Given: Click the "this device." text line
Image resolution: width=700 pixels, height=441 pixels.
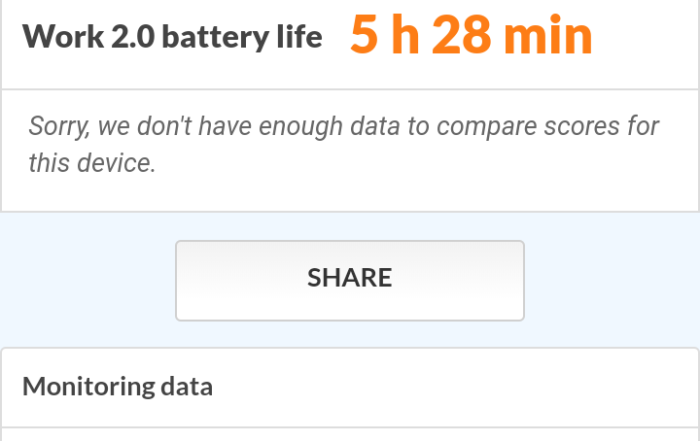Looking at the screenshot, I should [x=92, y=163].
